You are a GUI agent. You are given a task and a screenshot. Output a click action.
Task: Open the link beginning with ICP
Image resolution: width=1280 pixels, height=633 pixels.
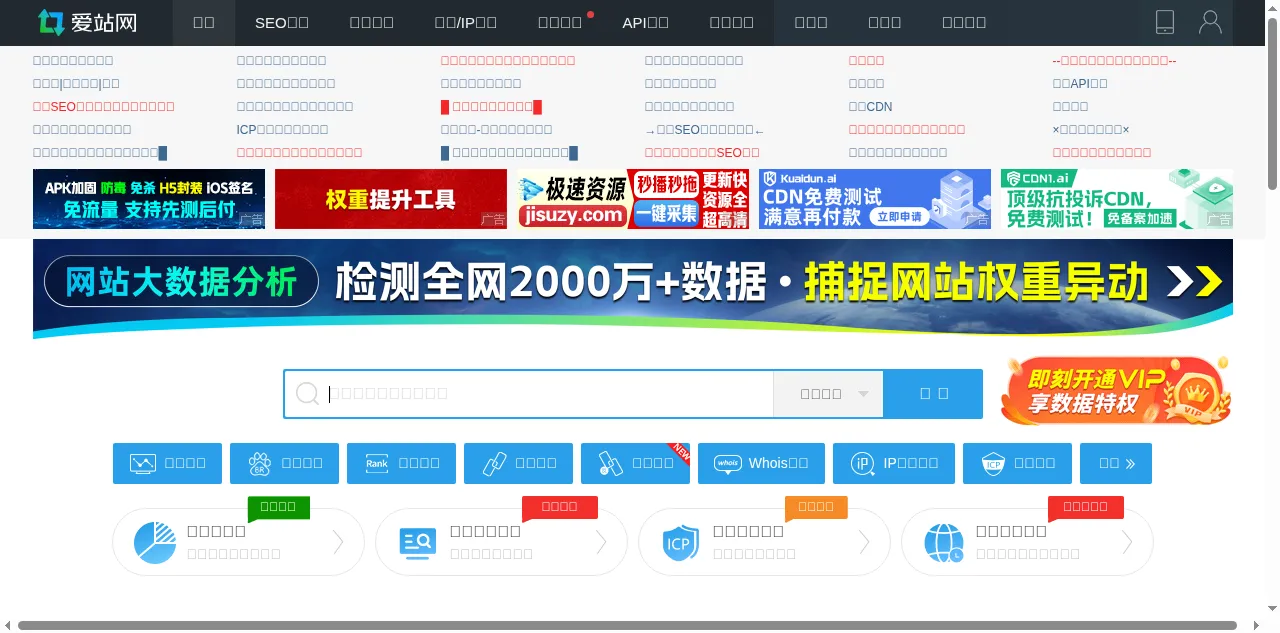pyautogui.click(x=282, y=129)
